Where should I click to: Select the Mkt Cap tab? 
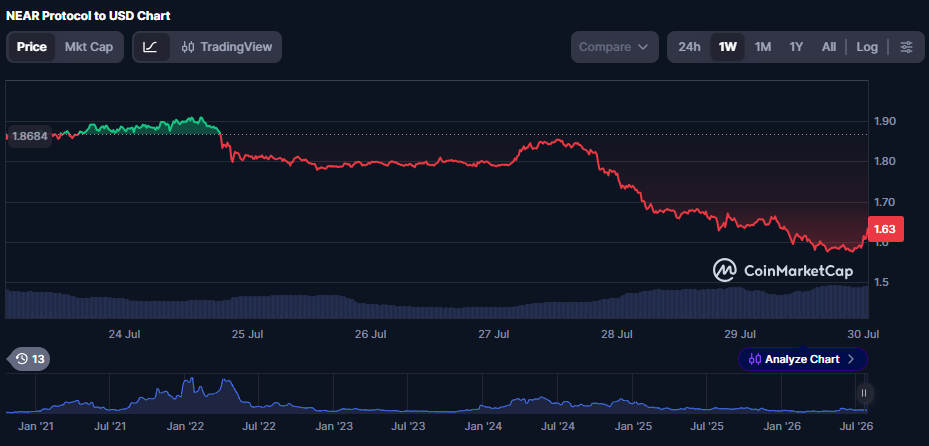click(x=89, y=47)
